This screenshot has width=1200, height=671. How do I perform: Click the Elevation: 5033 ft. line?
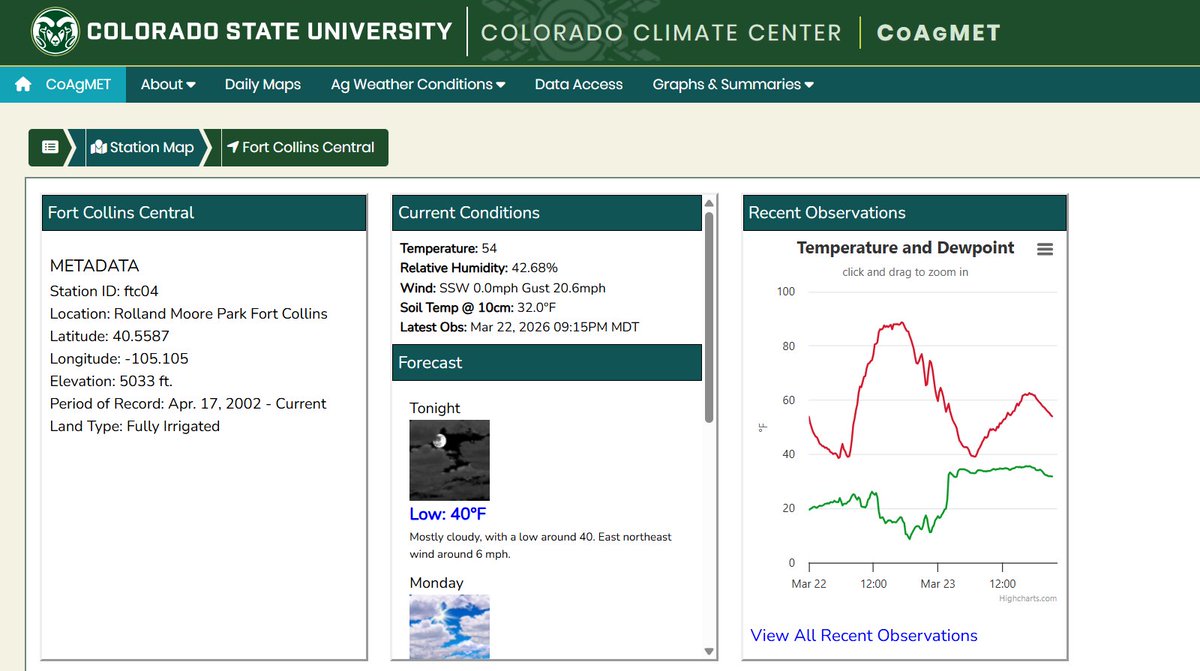tap(111, 381)
